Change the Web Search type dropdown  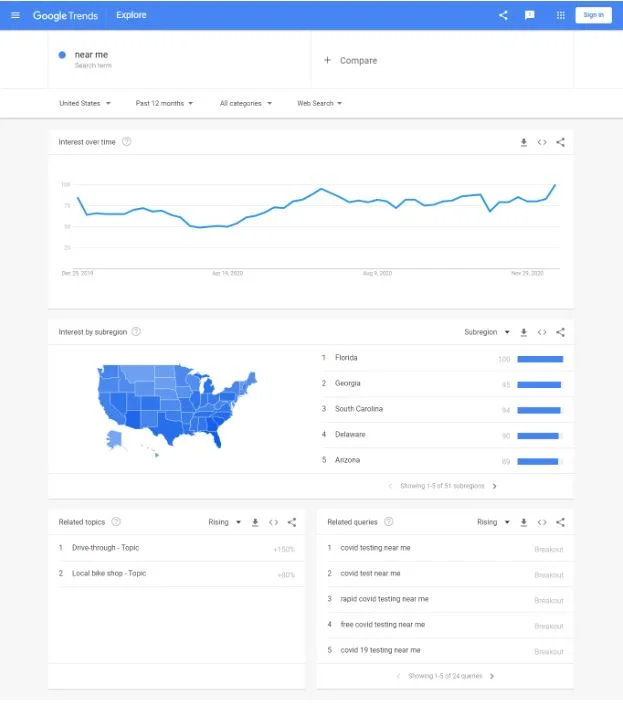320,103
